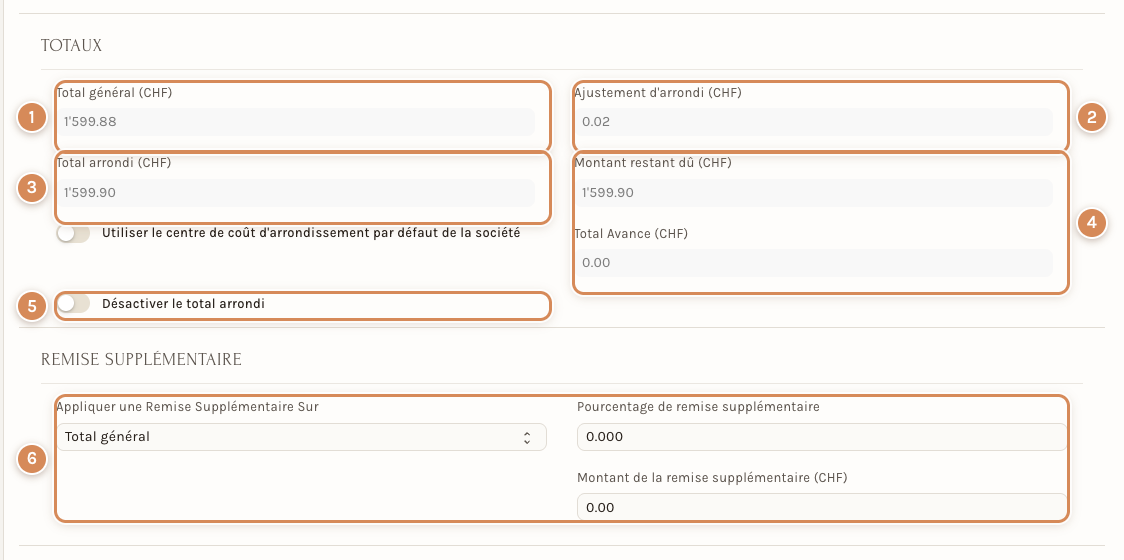1124x560 pixels.
Task: Click the Pourcentage de remise supplémentaire field
Action: (822, 437)
